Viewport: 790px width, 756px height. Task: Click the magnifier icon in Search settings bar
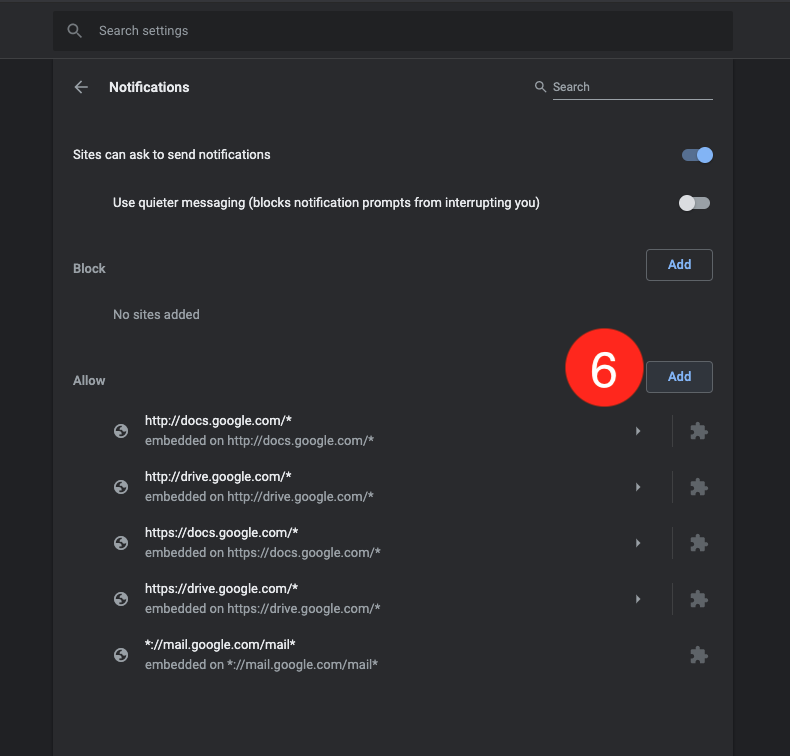click(x=75, y=31)
